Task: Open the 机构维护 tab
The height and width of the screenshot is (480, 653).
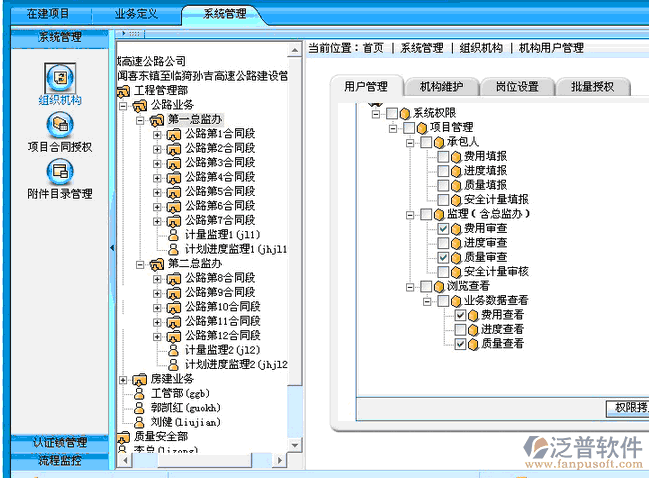Action: coord(441,87)
